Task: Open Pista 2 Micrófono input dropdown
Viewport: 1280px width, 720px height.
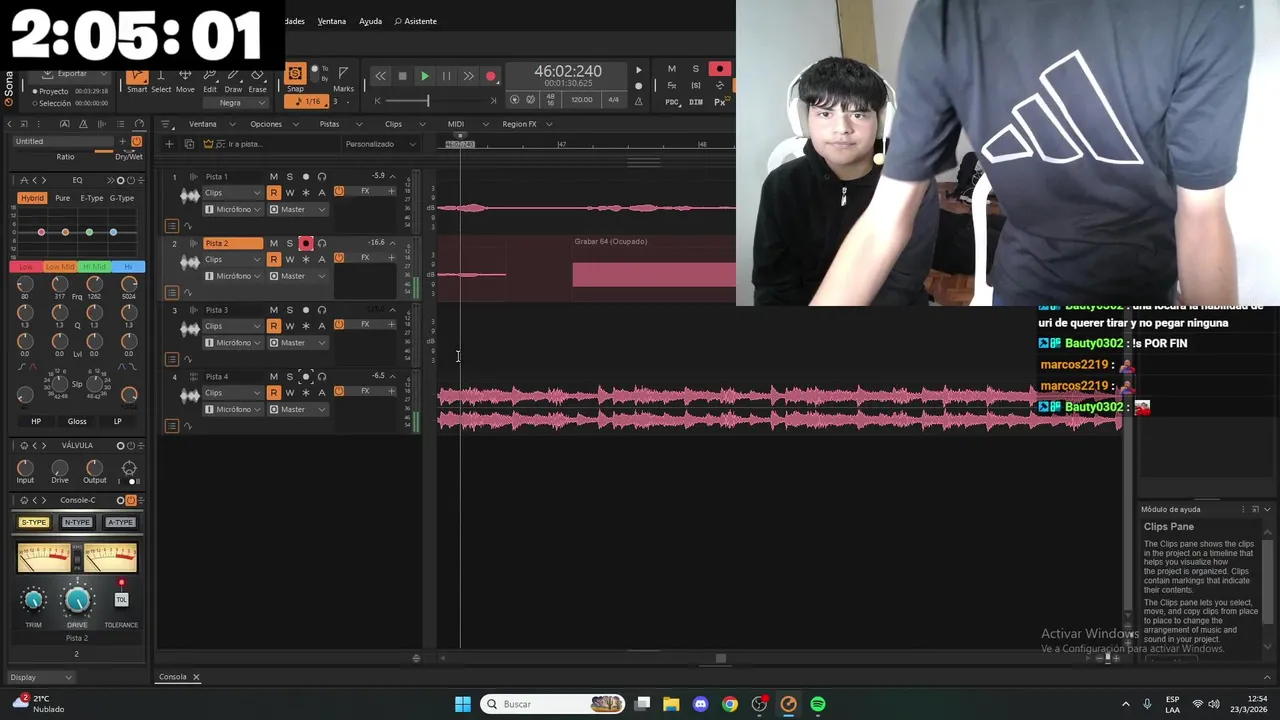Action: pos(233,276)
